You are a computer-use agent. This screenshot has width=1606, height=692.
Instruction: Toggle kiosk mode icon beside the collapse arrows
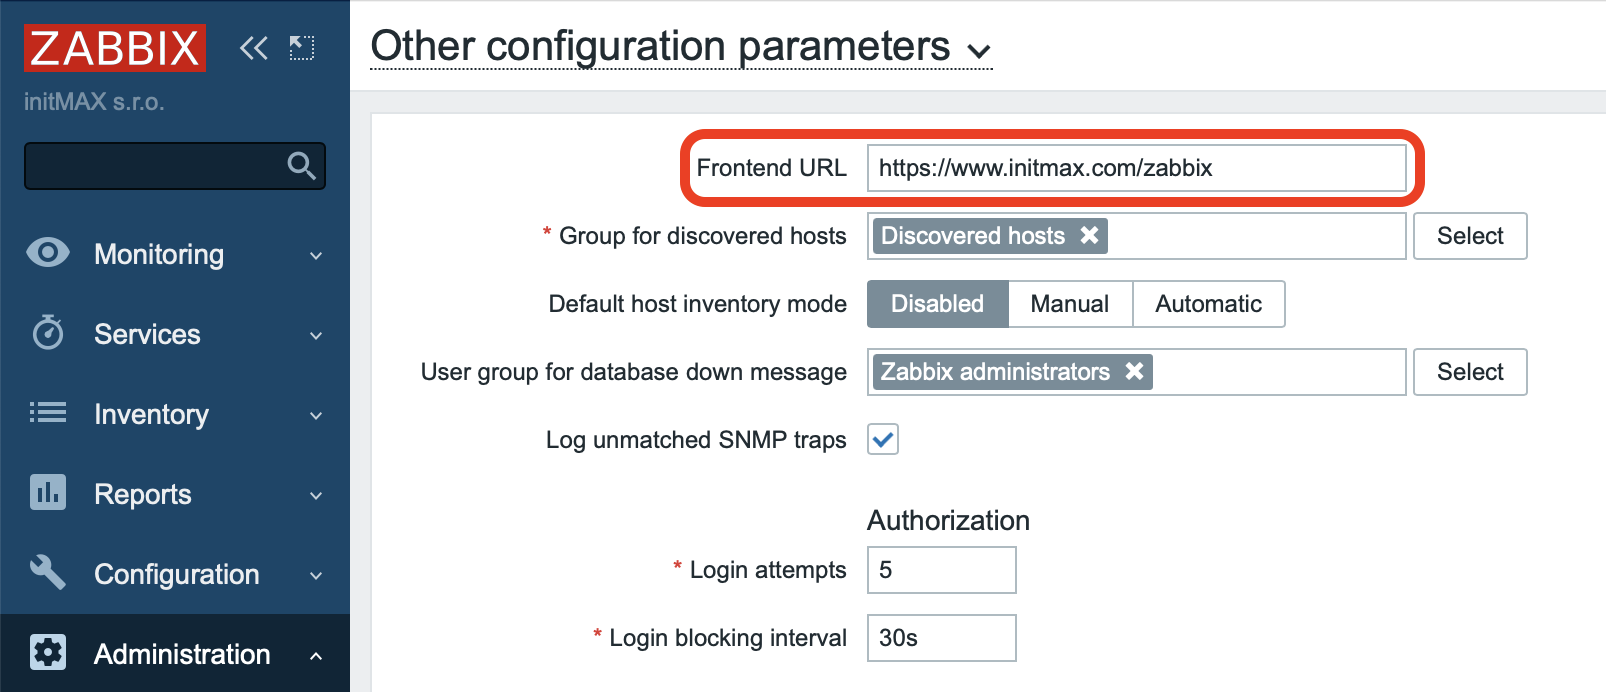(302, 48)
